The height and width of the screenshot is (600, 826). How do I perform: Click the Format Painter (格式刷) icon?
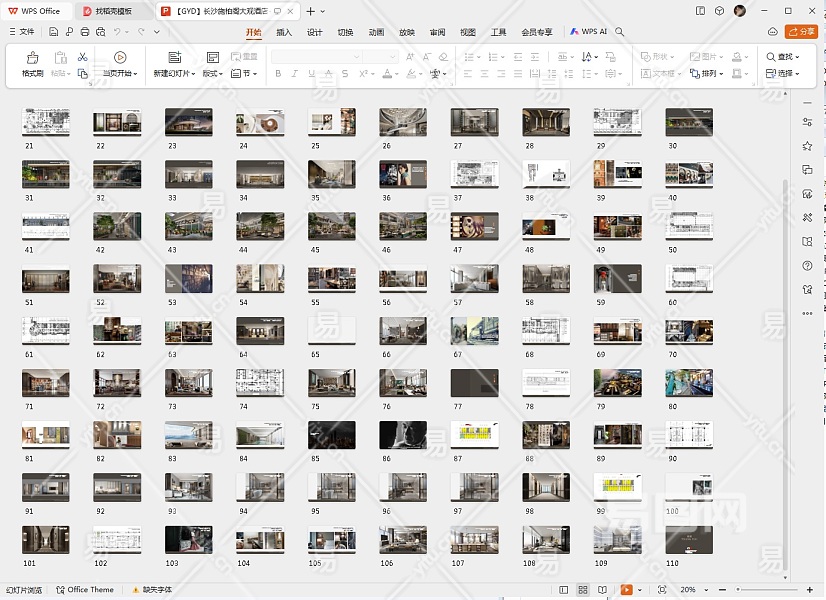32,59
